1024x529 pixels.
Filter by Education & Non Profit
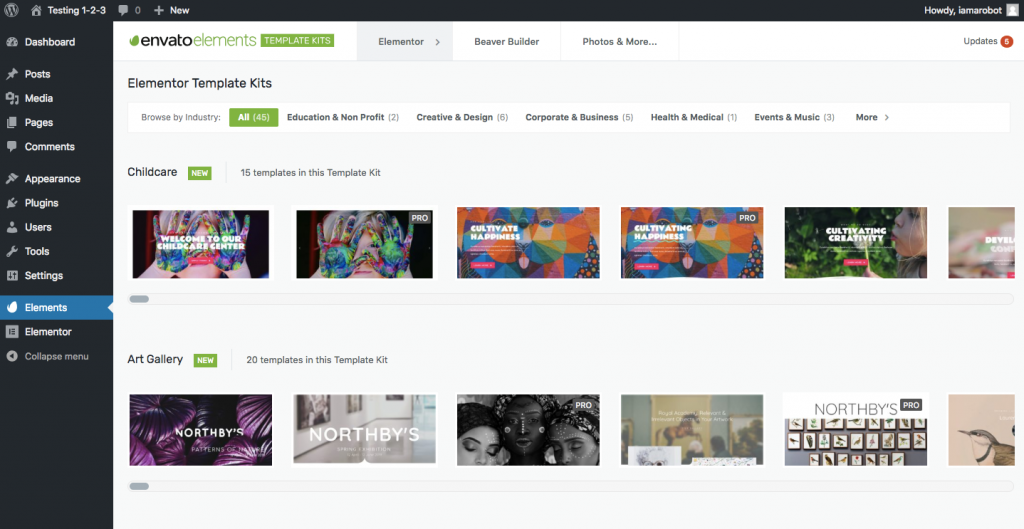point(343,118)
